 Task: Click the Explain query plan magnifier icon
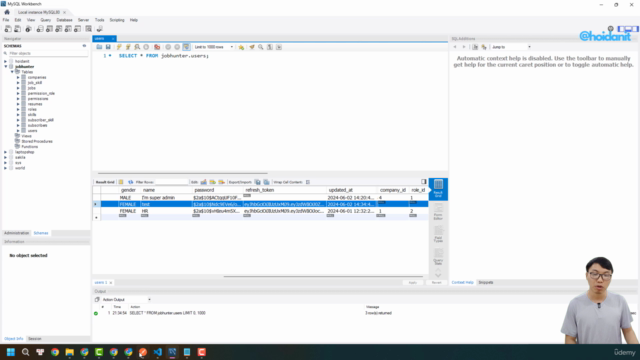137,47
